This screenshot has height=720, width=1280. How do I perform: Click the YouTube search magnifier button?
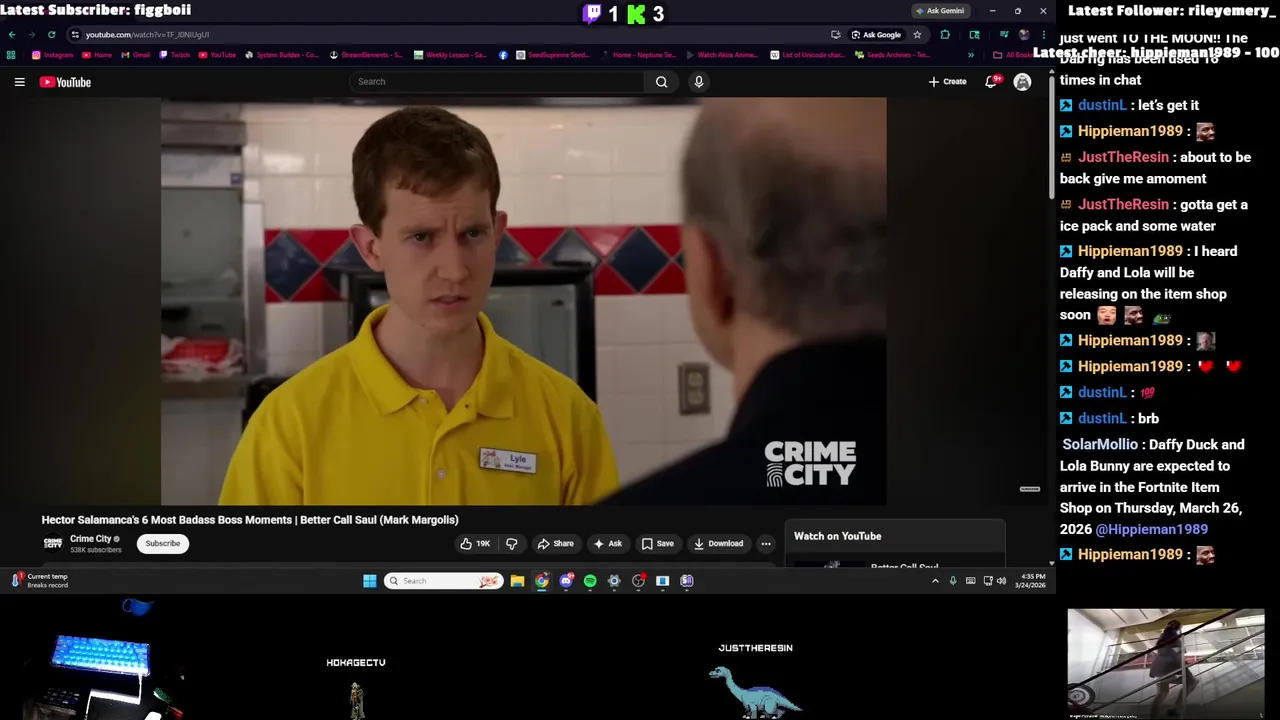click(661, 82)
